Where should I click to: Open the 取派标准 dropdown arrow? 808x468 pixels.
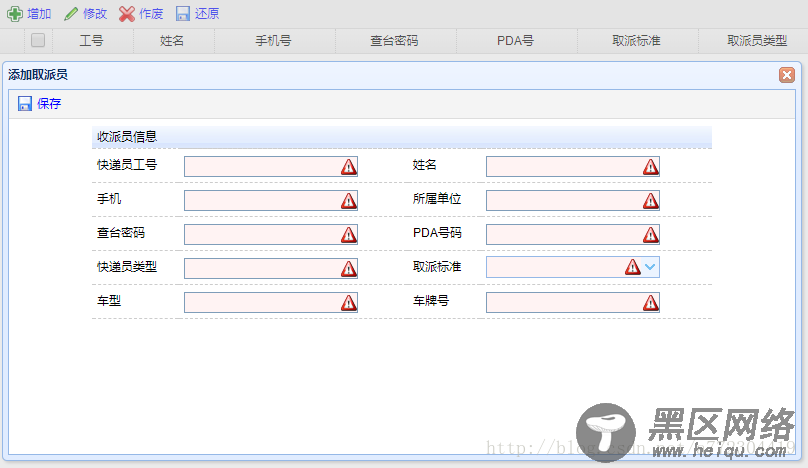point(650,267)
